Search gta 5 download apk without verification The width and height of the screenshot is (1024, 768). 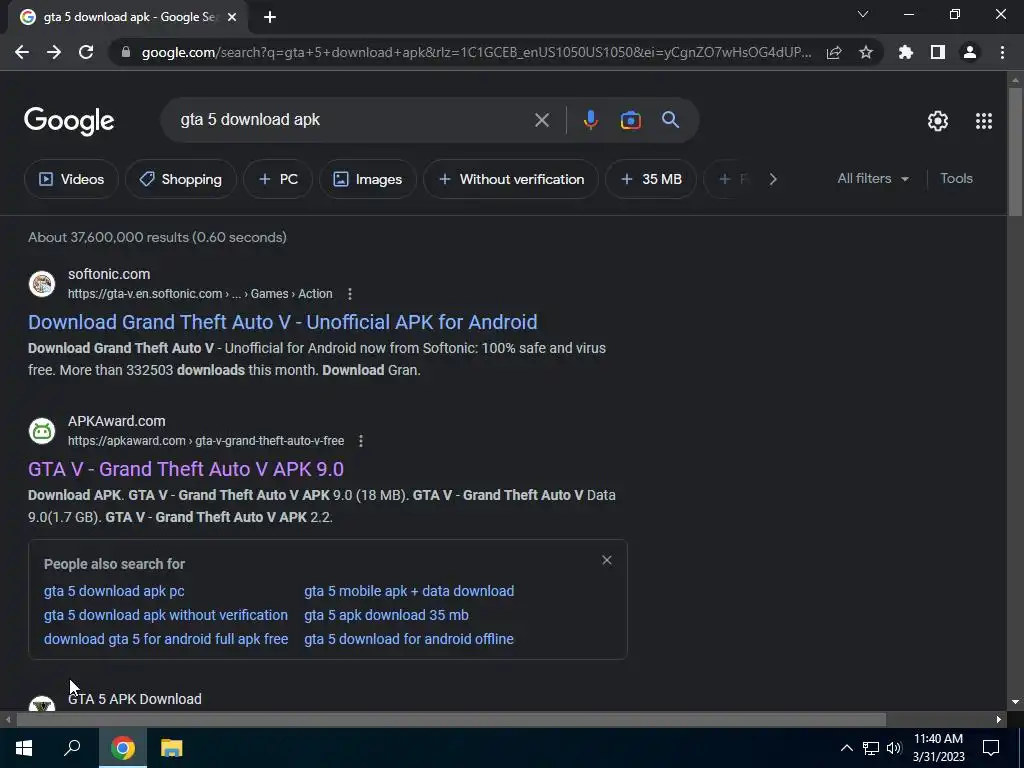[x=166, y=615]
